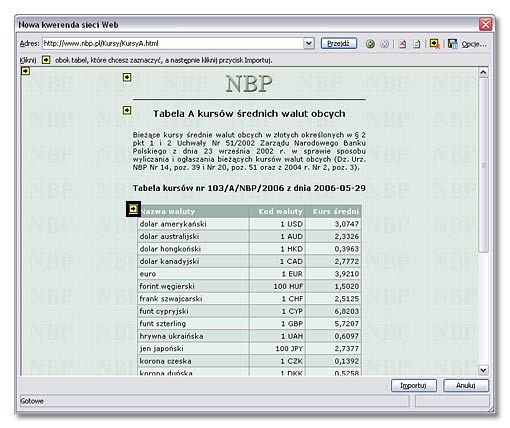Click the scrollbar up arrow
The height and width of the screenshot is (428, 510).
click(x=483, y=72)
